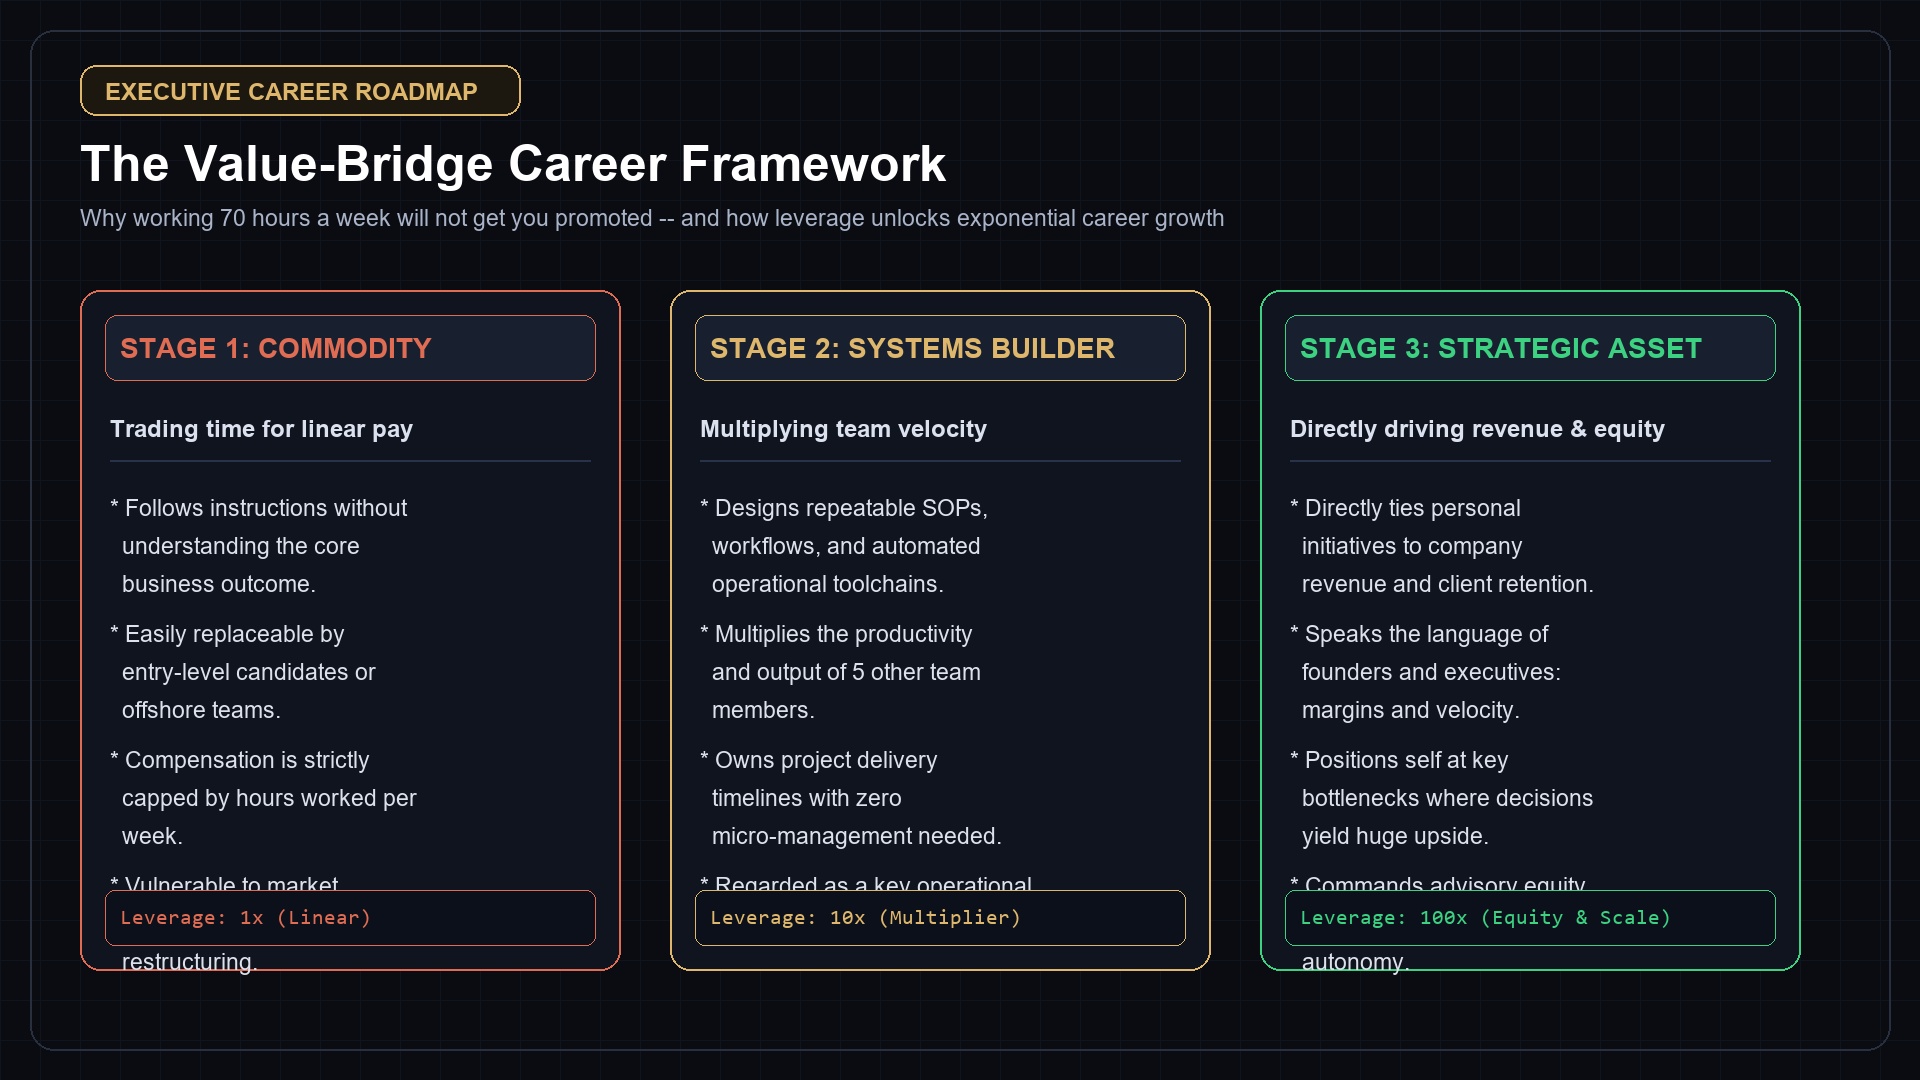Click the 'Owns project delivery' bullet

coord(851,798)
